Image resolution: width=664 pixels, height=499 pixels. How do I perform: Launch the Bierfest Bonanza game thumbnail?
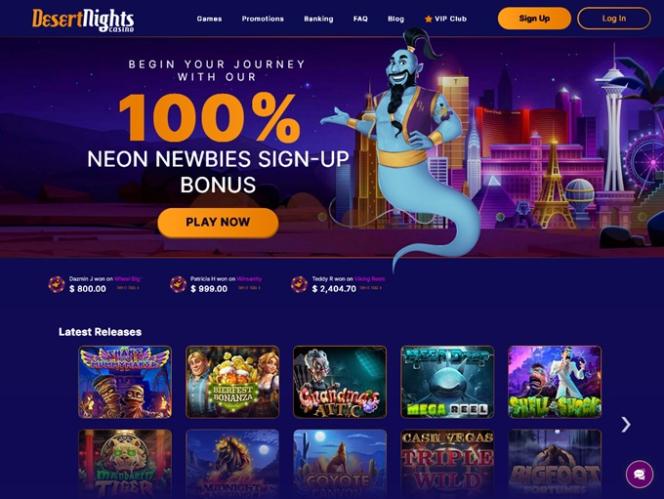click(232, 382)
